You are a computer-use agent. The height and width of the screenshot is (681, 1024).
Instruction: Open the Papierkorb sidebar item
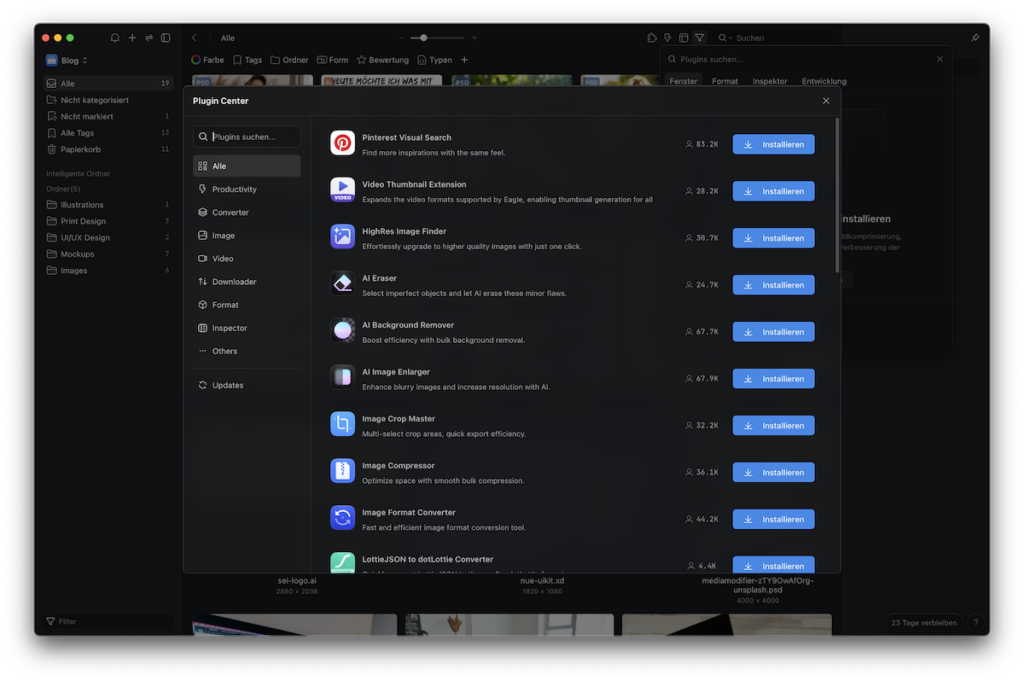(x=108, y=150)
